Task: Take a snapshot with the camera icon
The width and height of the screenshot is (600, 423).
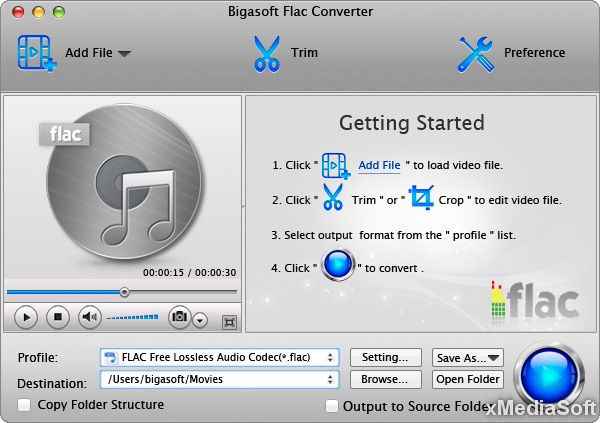Action: (179, 317)
